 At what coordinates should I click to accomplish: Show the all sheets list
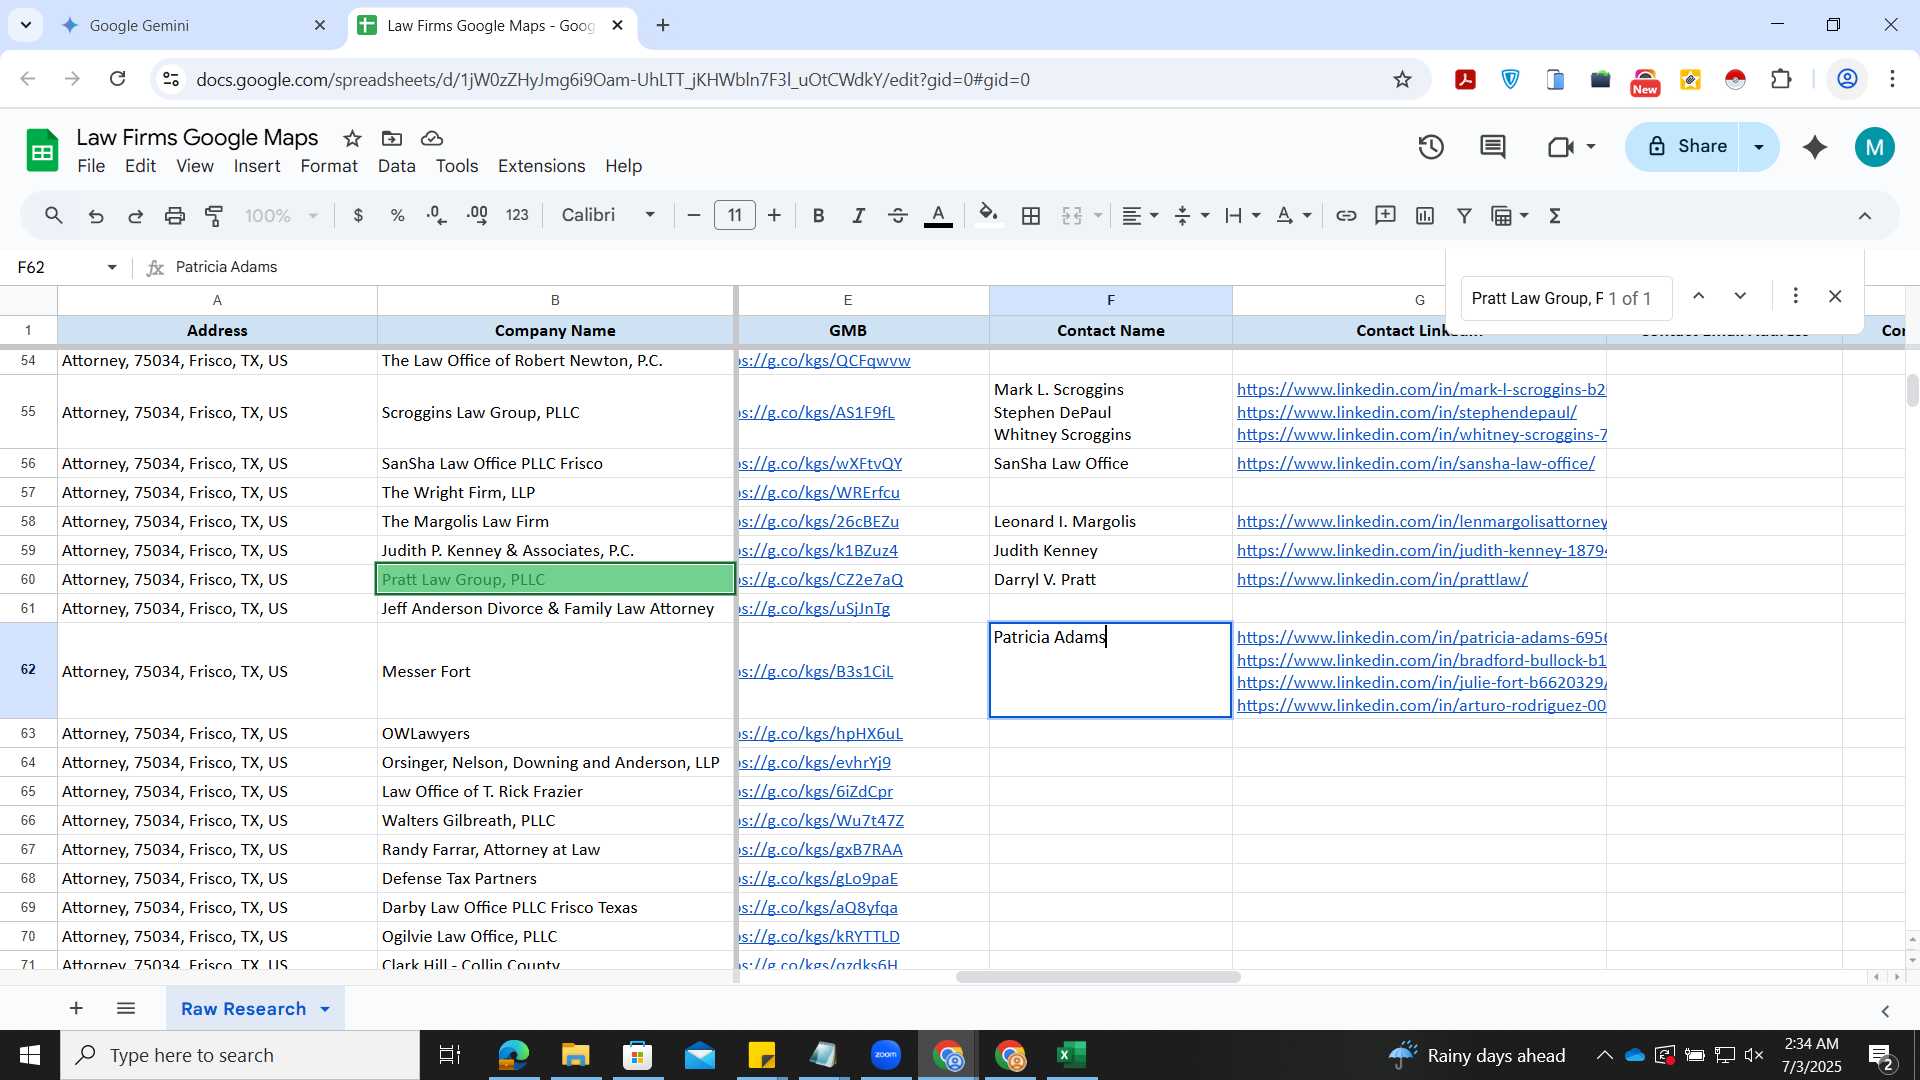(126, 1008)
